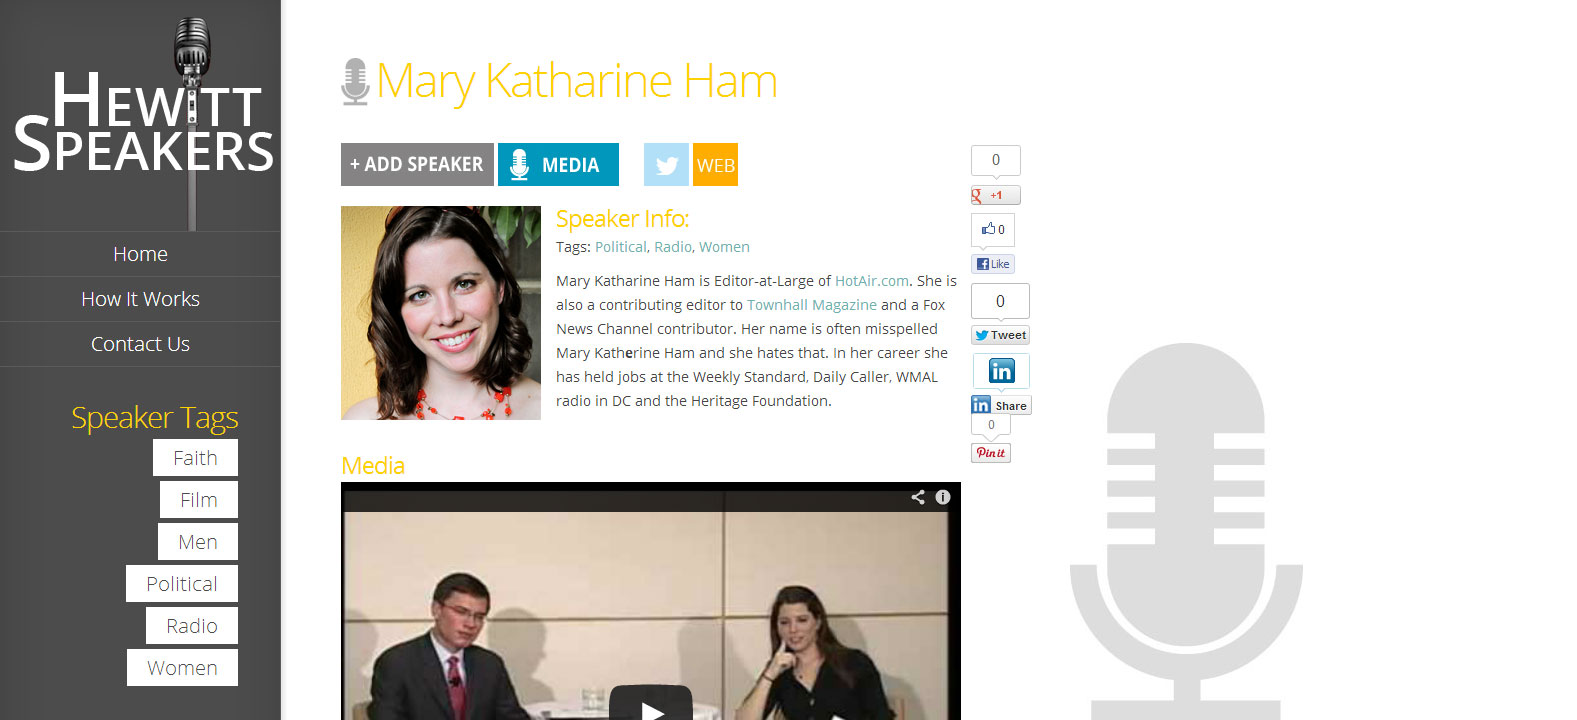The height and width of the screenshot is (720, 1577).
Task: Click the Speaker Info: heading
Action: [622, 219]
